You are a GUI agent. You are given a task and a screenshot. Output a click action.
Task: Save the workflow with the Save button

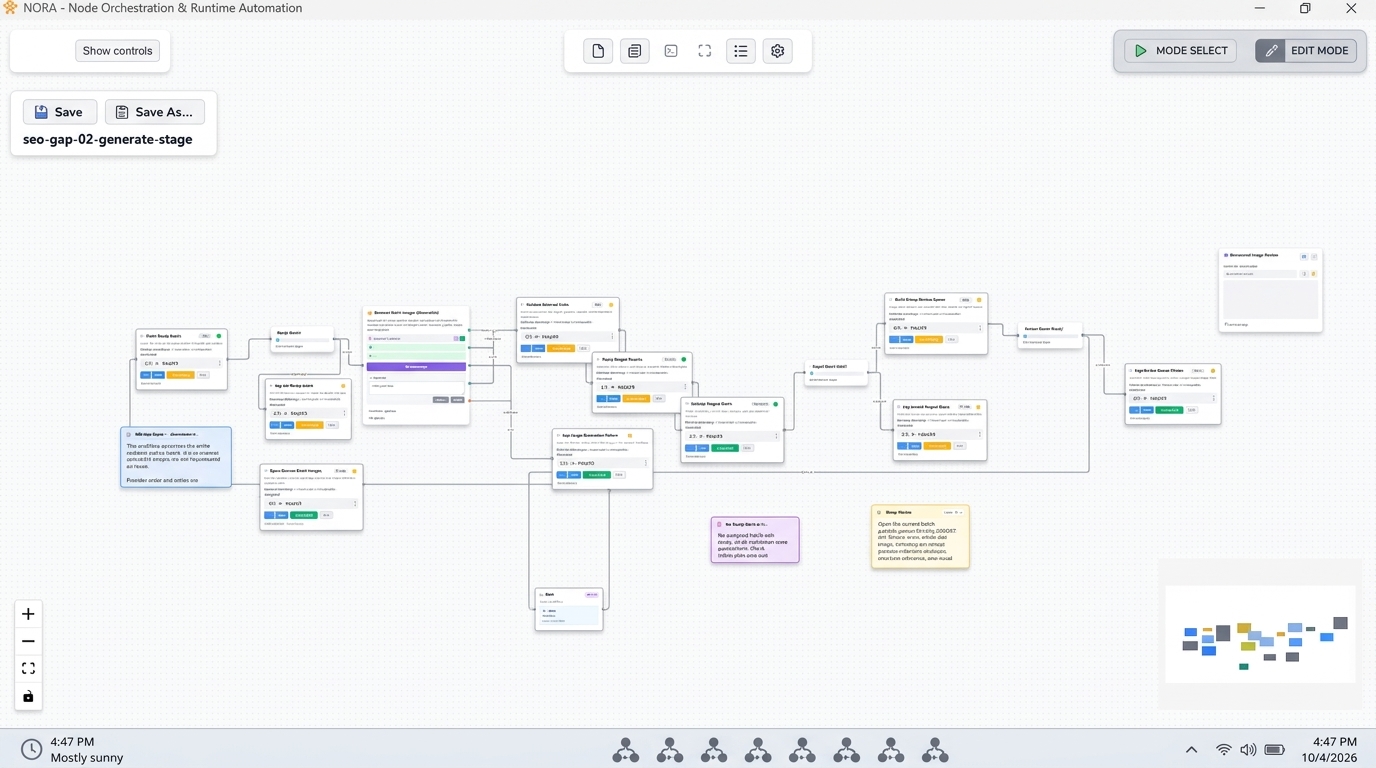(x=60, y=112)
